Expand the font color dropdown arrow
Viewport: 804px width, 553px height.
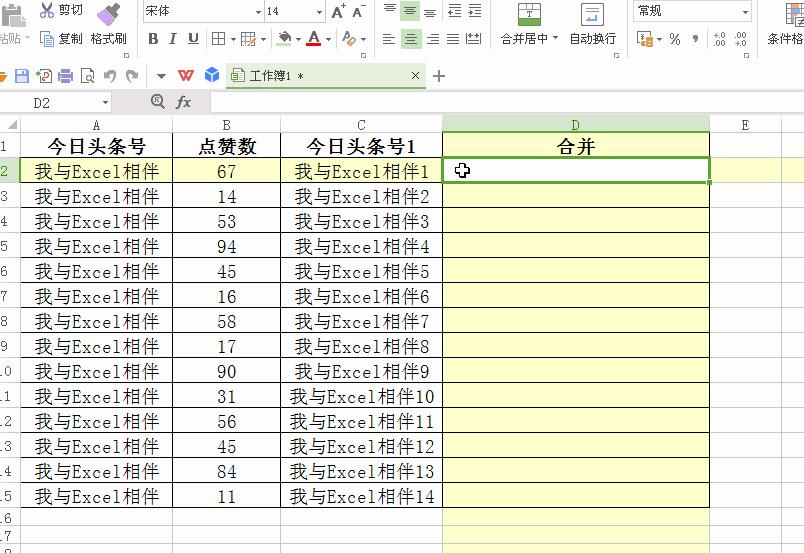(x=328, y=40)
